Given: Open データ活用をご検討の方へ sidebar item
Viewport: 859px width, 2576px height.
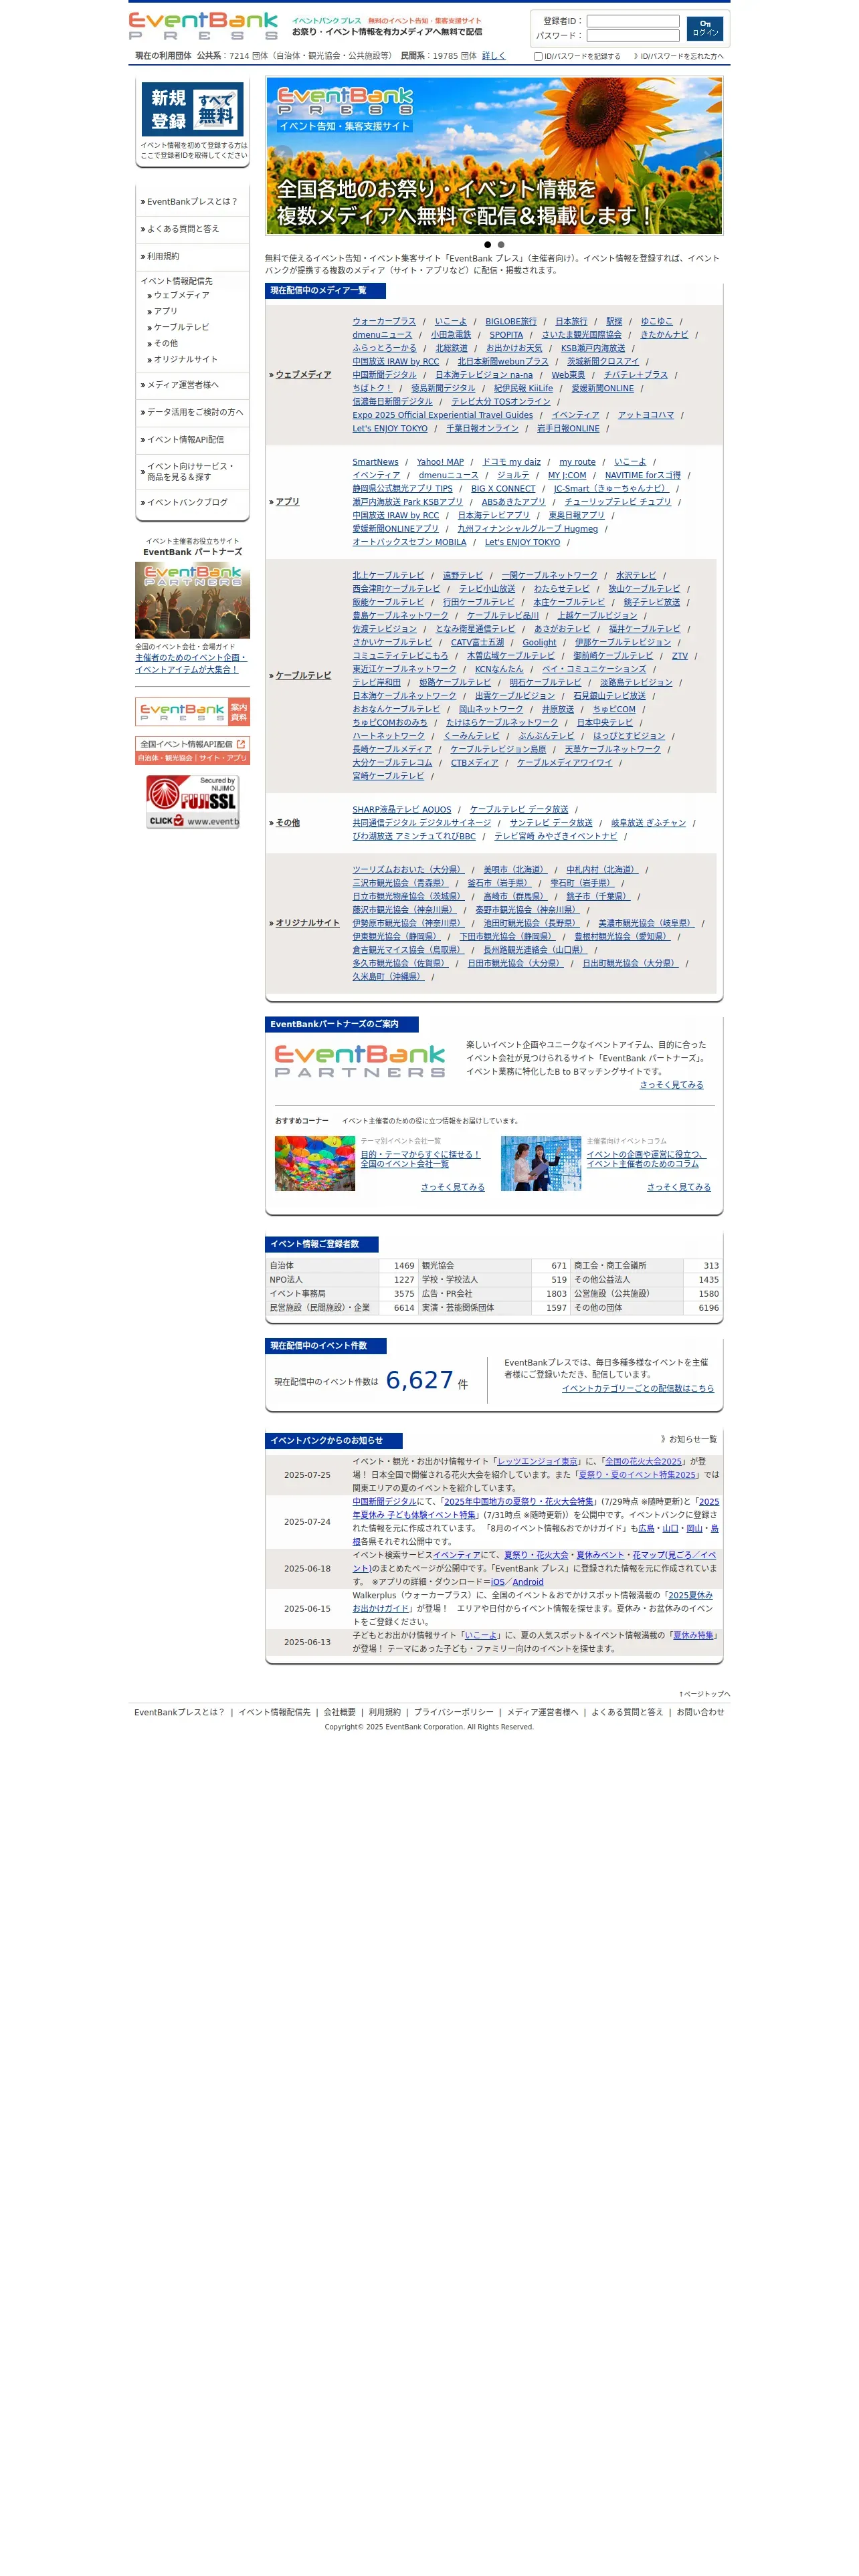Looking at the screenshot, I should coord(195,412).
